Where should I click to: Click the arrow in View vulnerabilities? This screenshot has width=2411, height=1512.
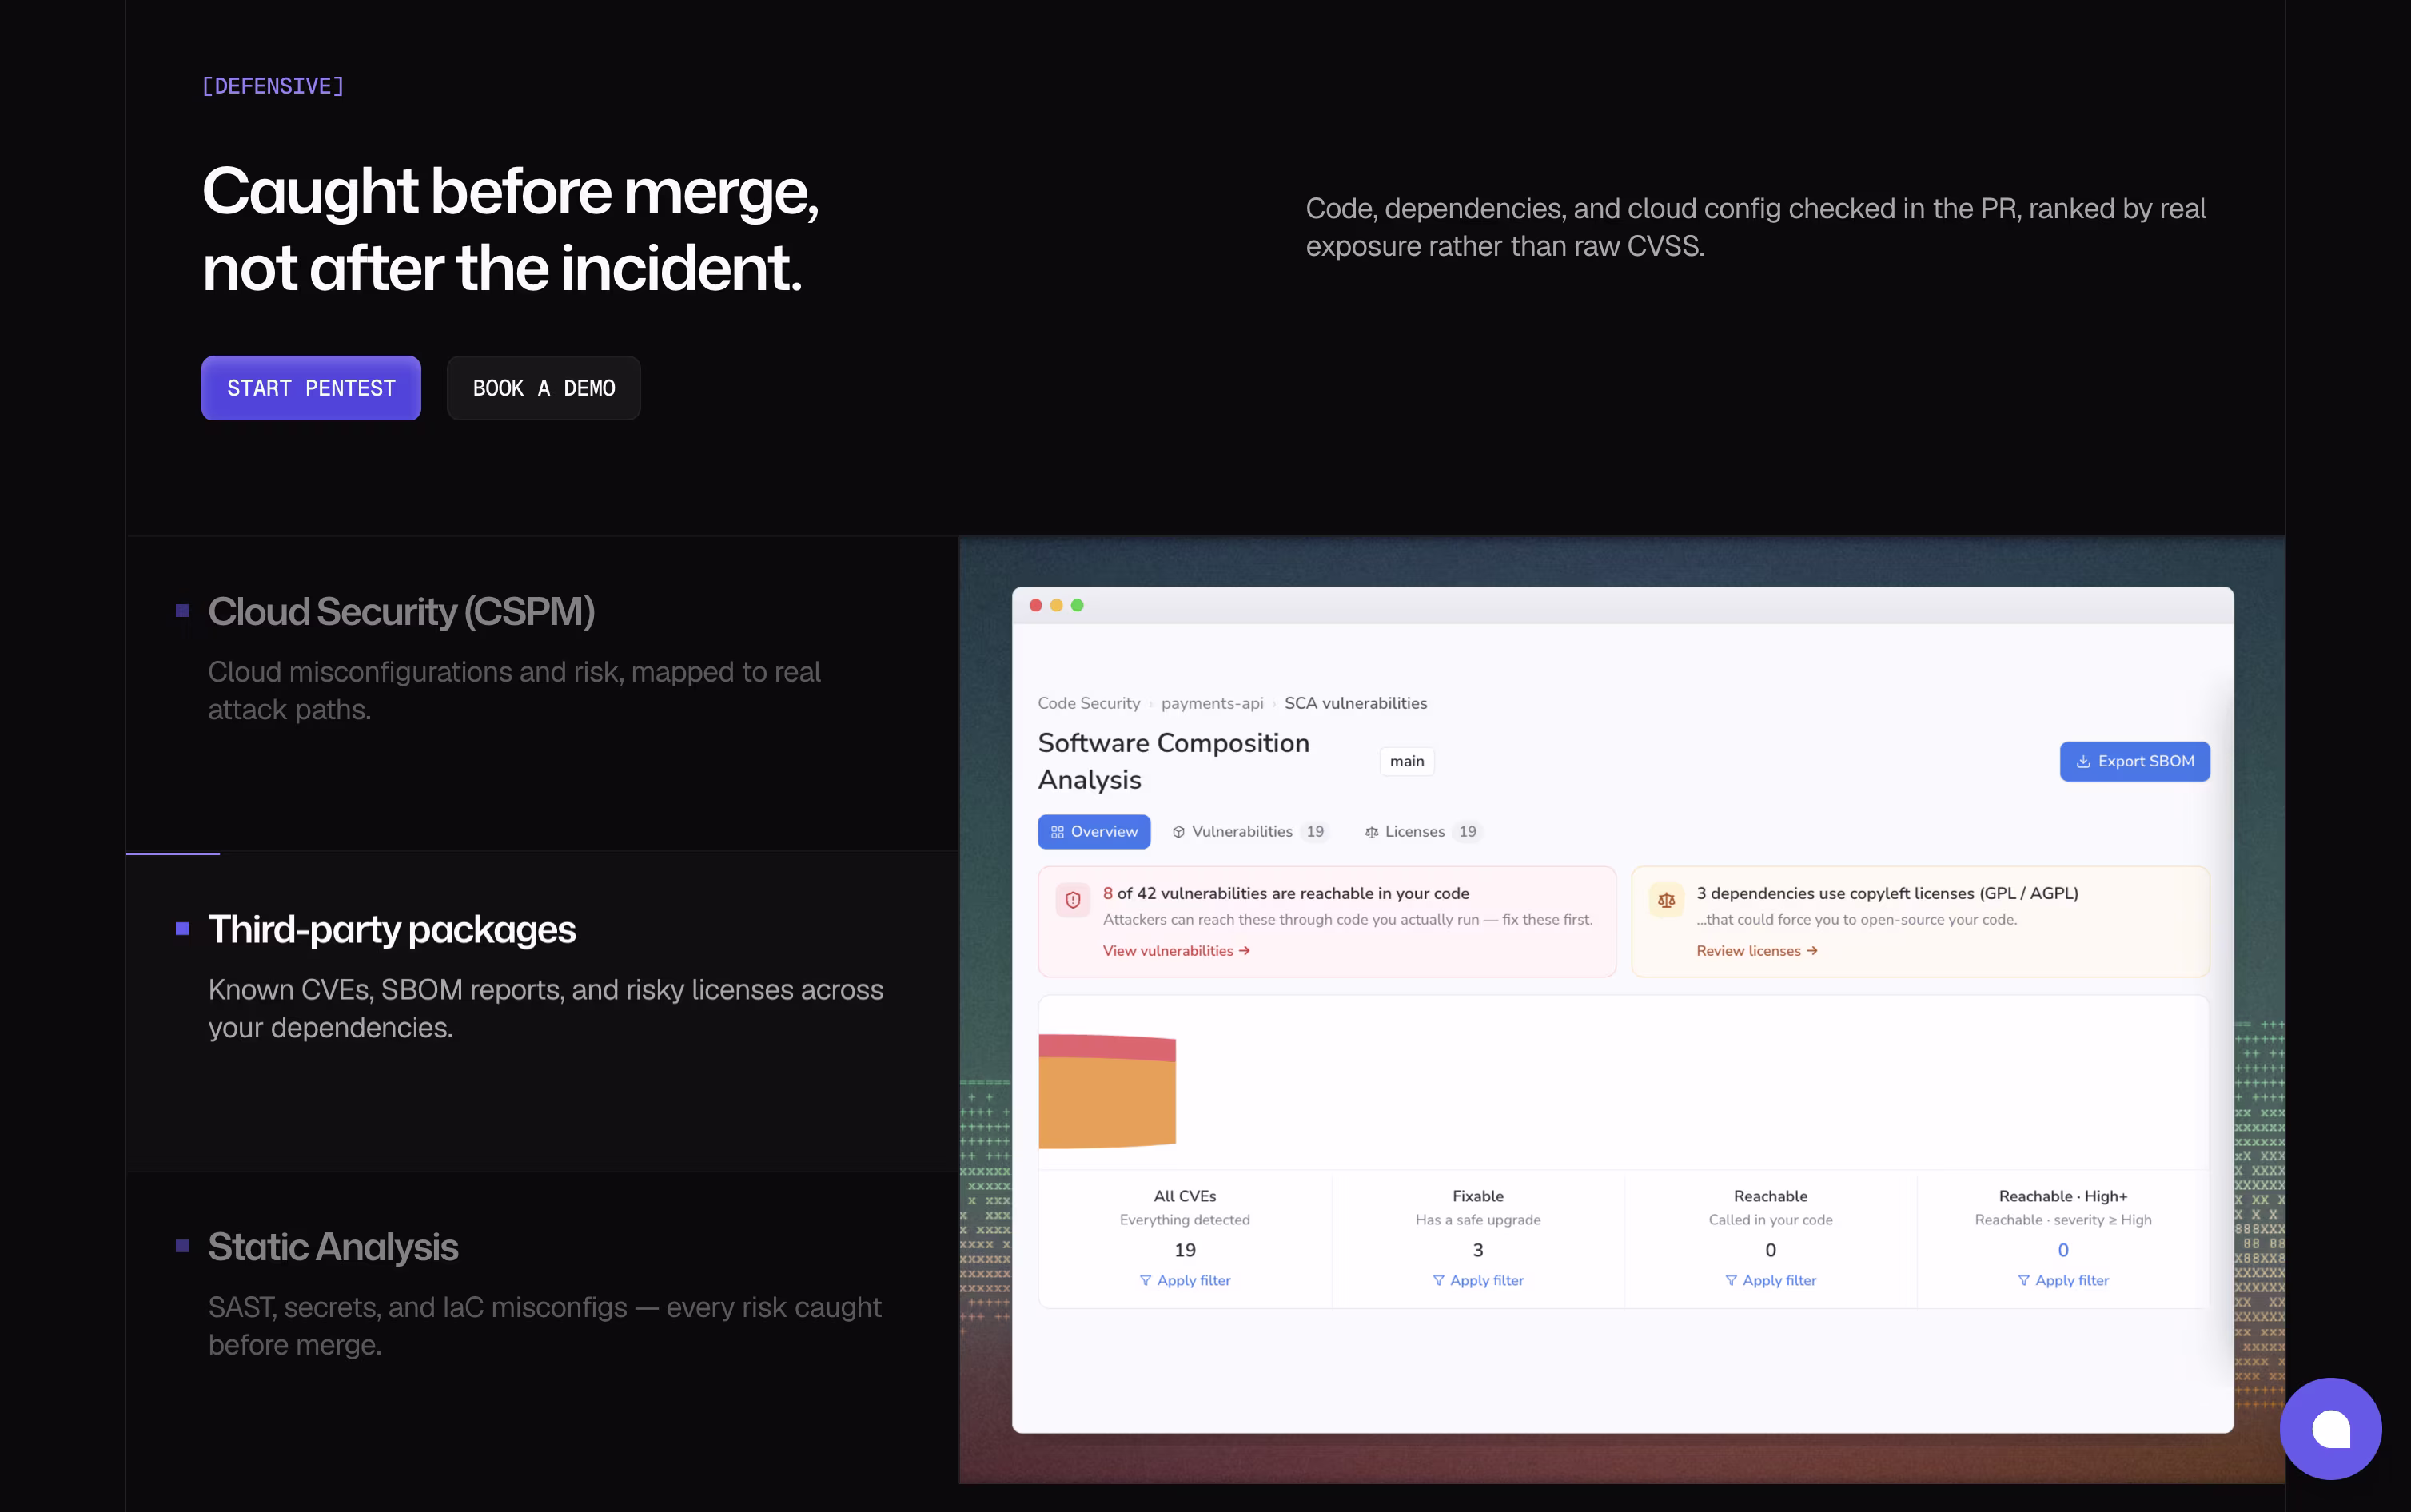[1245, 950]
